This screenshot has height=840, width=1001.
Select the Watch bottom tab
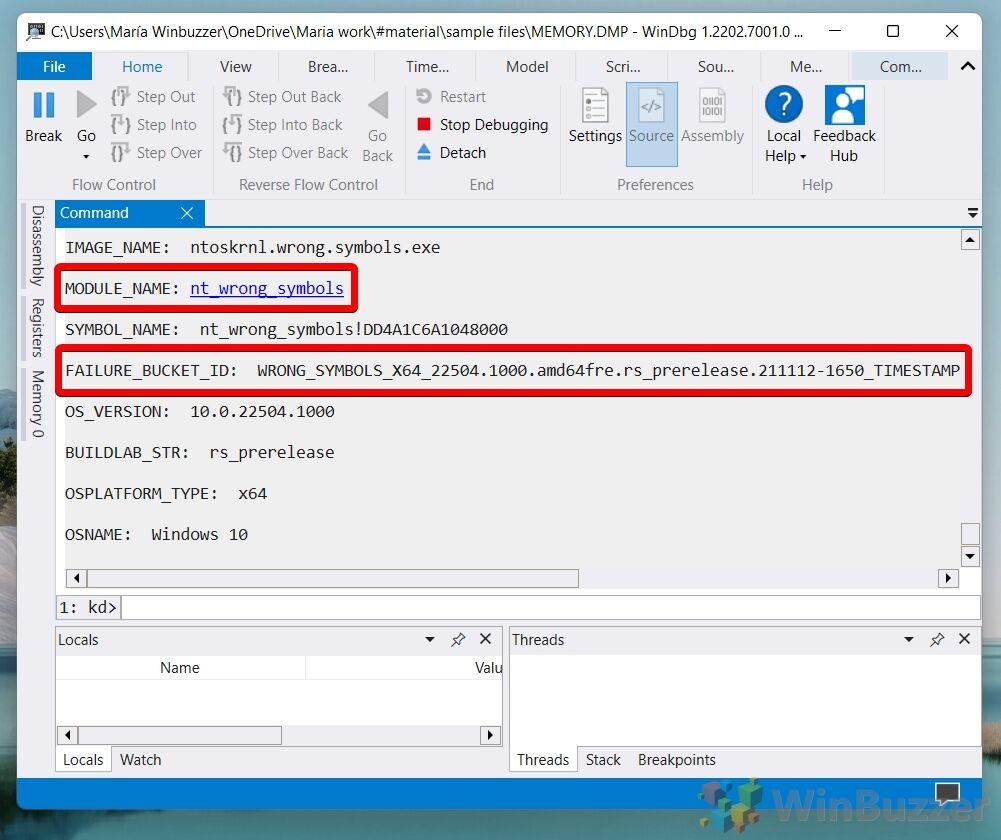(x=140, y=760)
